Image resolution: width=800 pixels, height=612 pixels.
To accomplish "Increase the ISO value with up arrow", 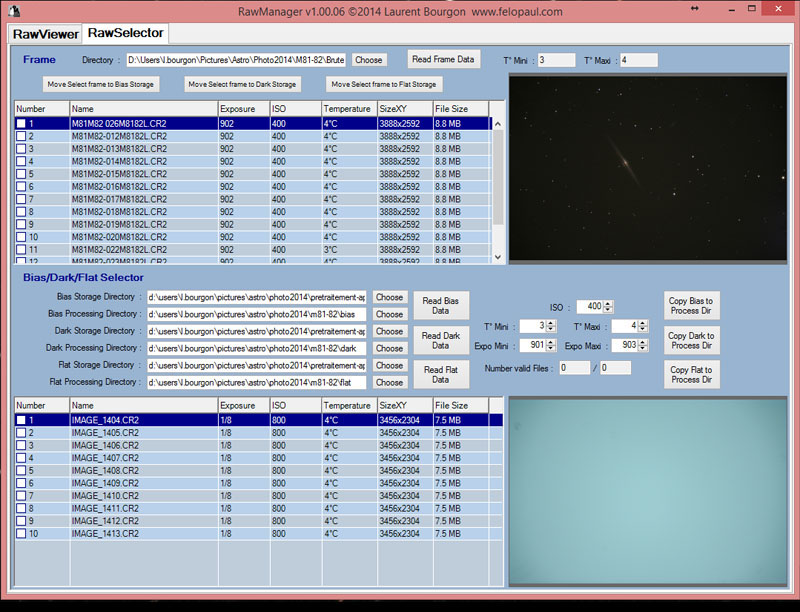I will (x=609, y=303).
